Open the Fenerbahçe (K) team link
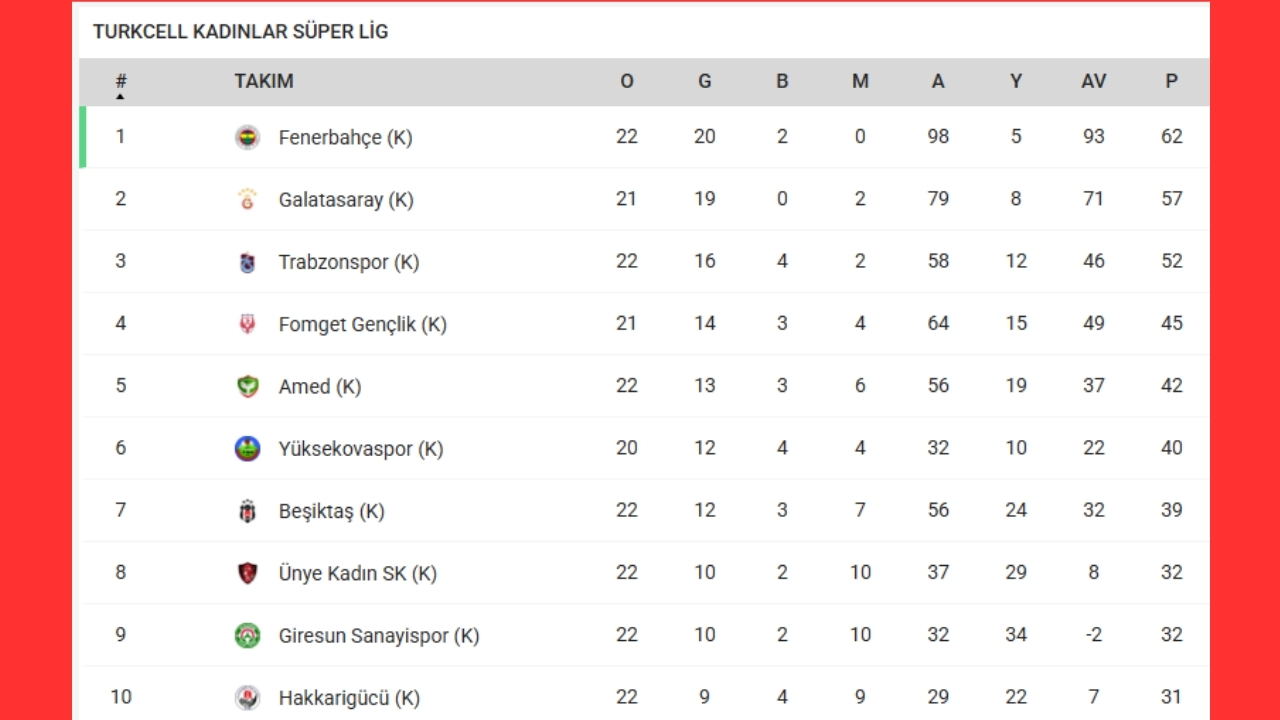1280x720 pixels. click(x=345, y=137)
